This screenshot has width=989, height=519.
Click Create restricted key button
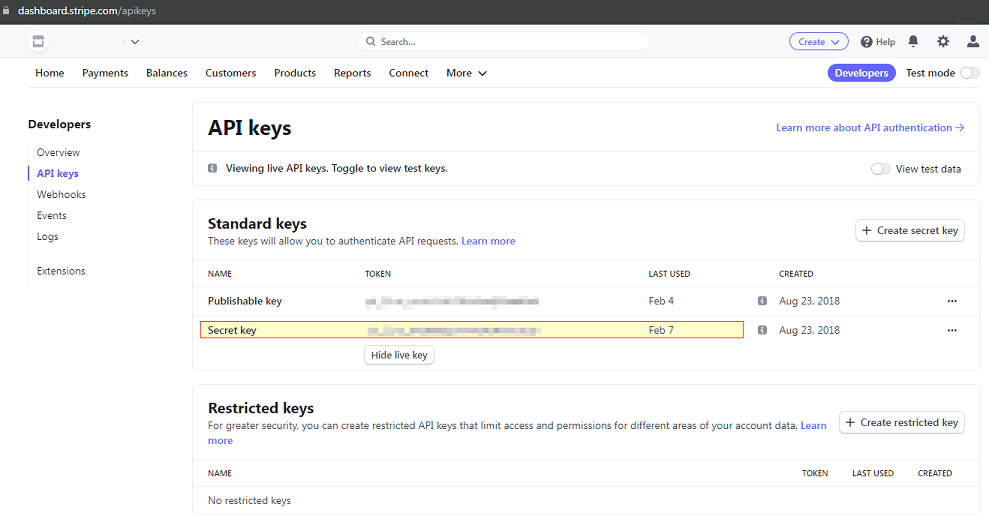pyautogui.click(x=901, y=422)
